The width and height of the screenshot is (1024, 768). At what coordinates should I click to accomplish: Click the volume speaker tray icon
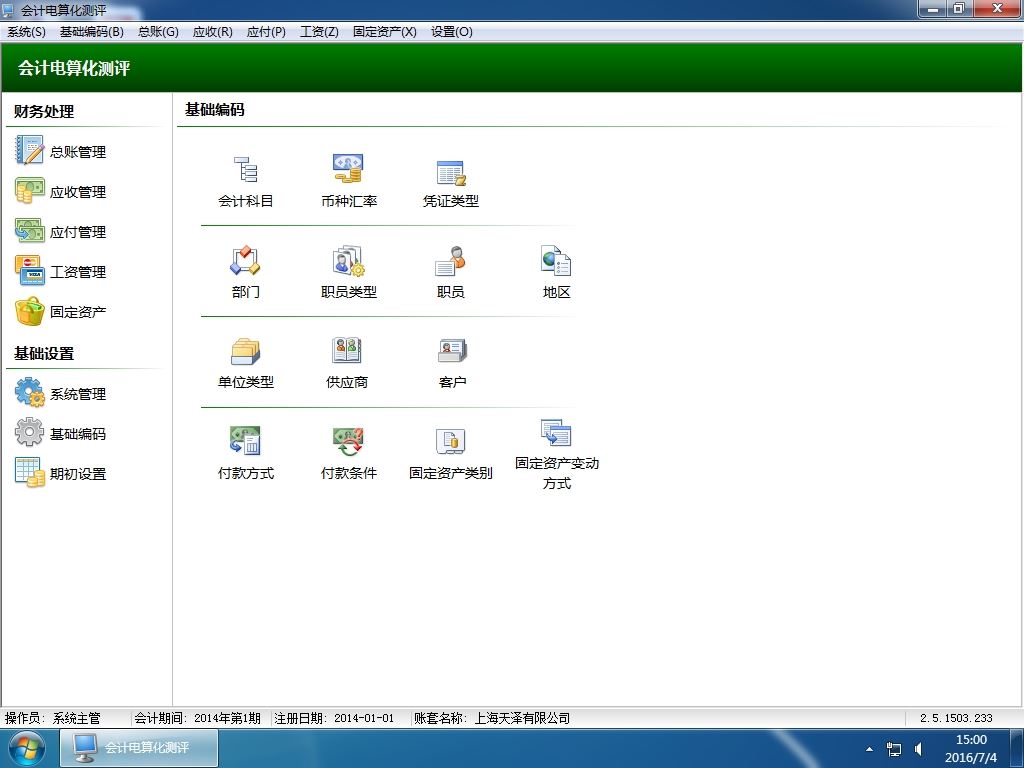click(918, 749)
